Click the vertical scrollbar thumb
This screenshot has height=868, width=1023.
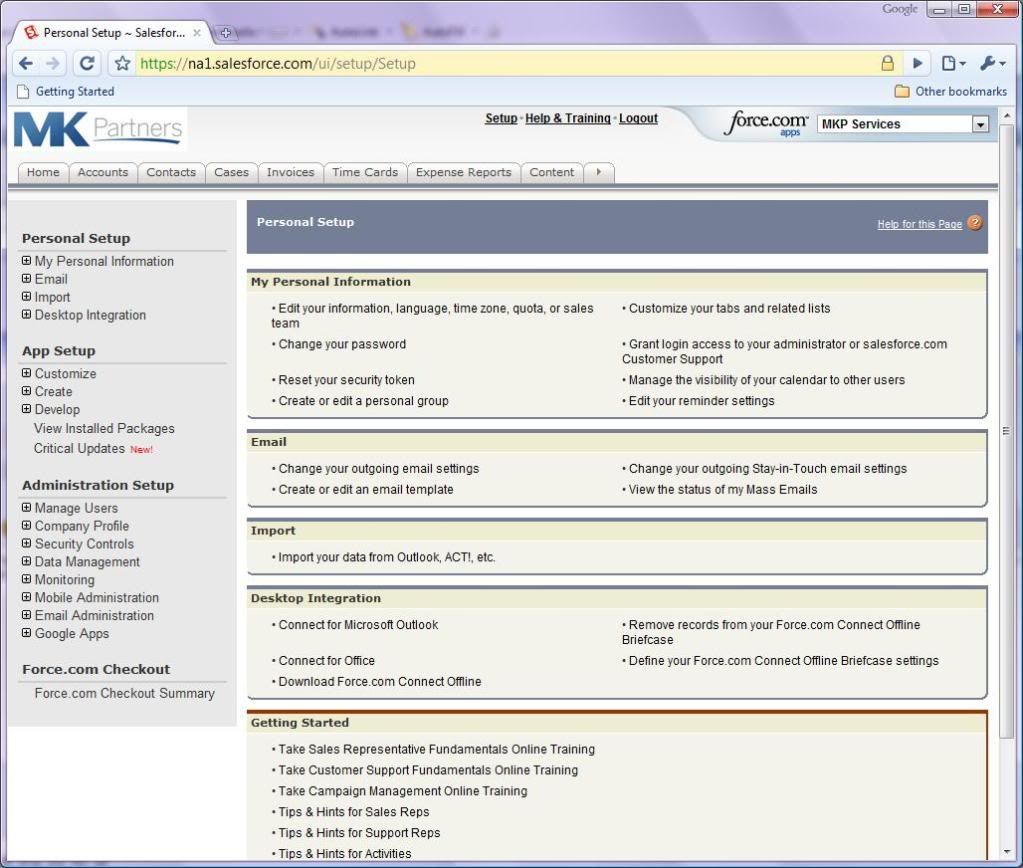[1006, 431]
